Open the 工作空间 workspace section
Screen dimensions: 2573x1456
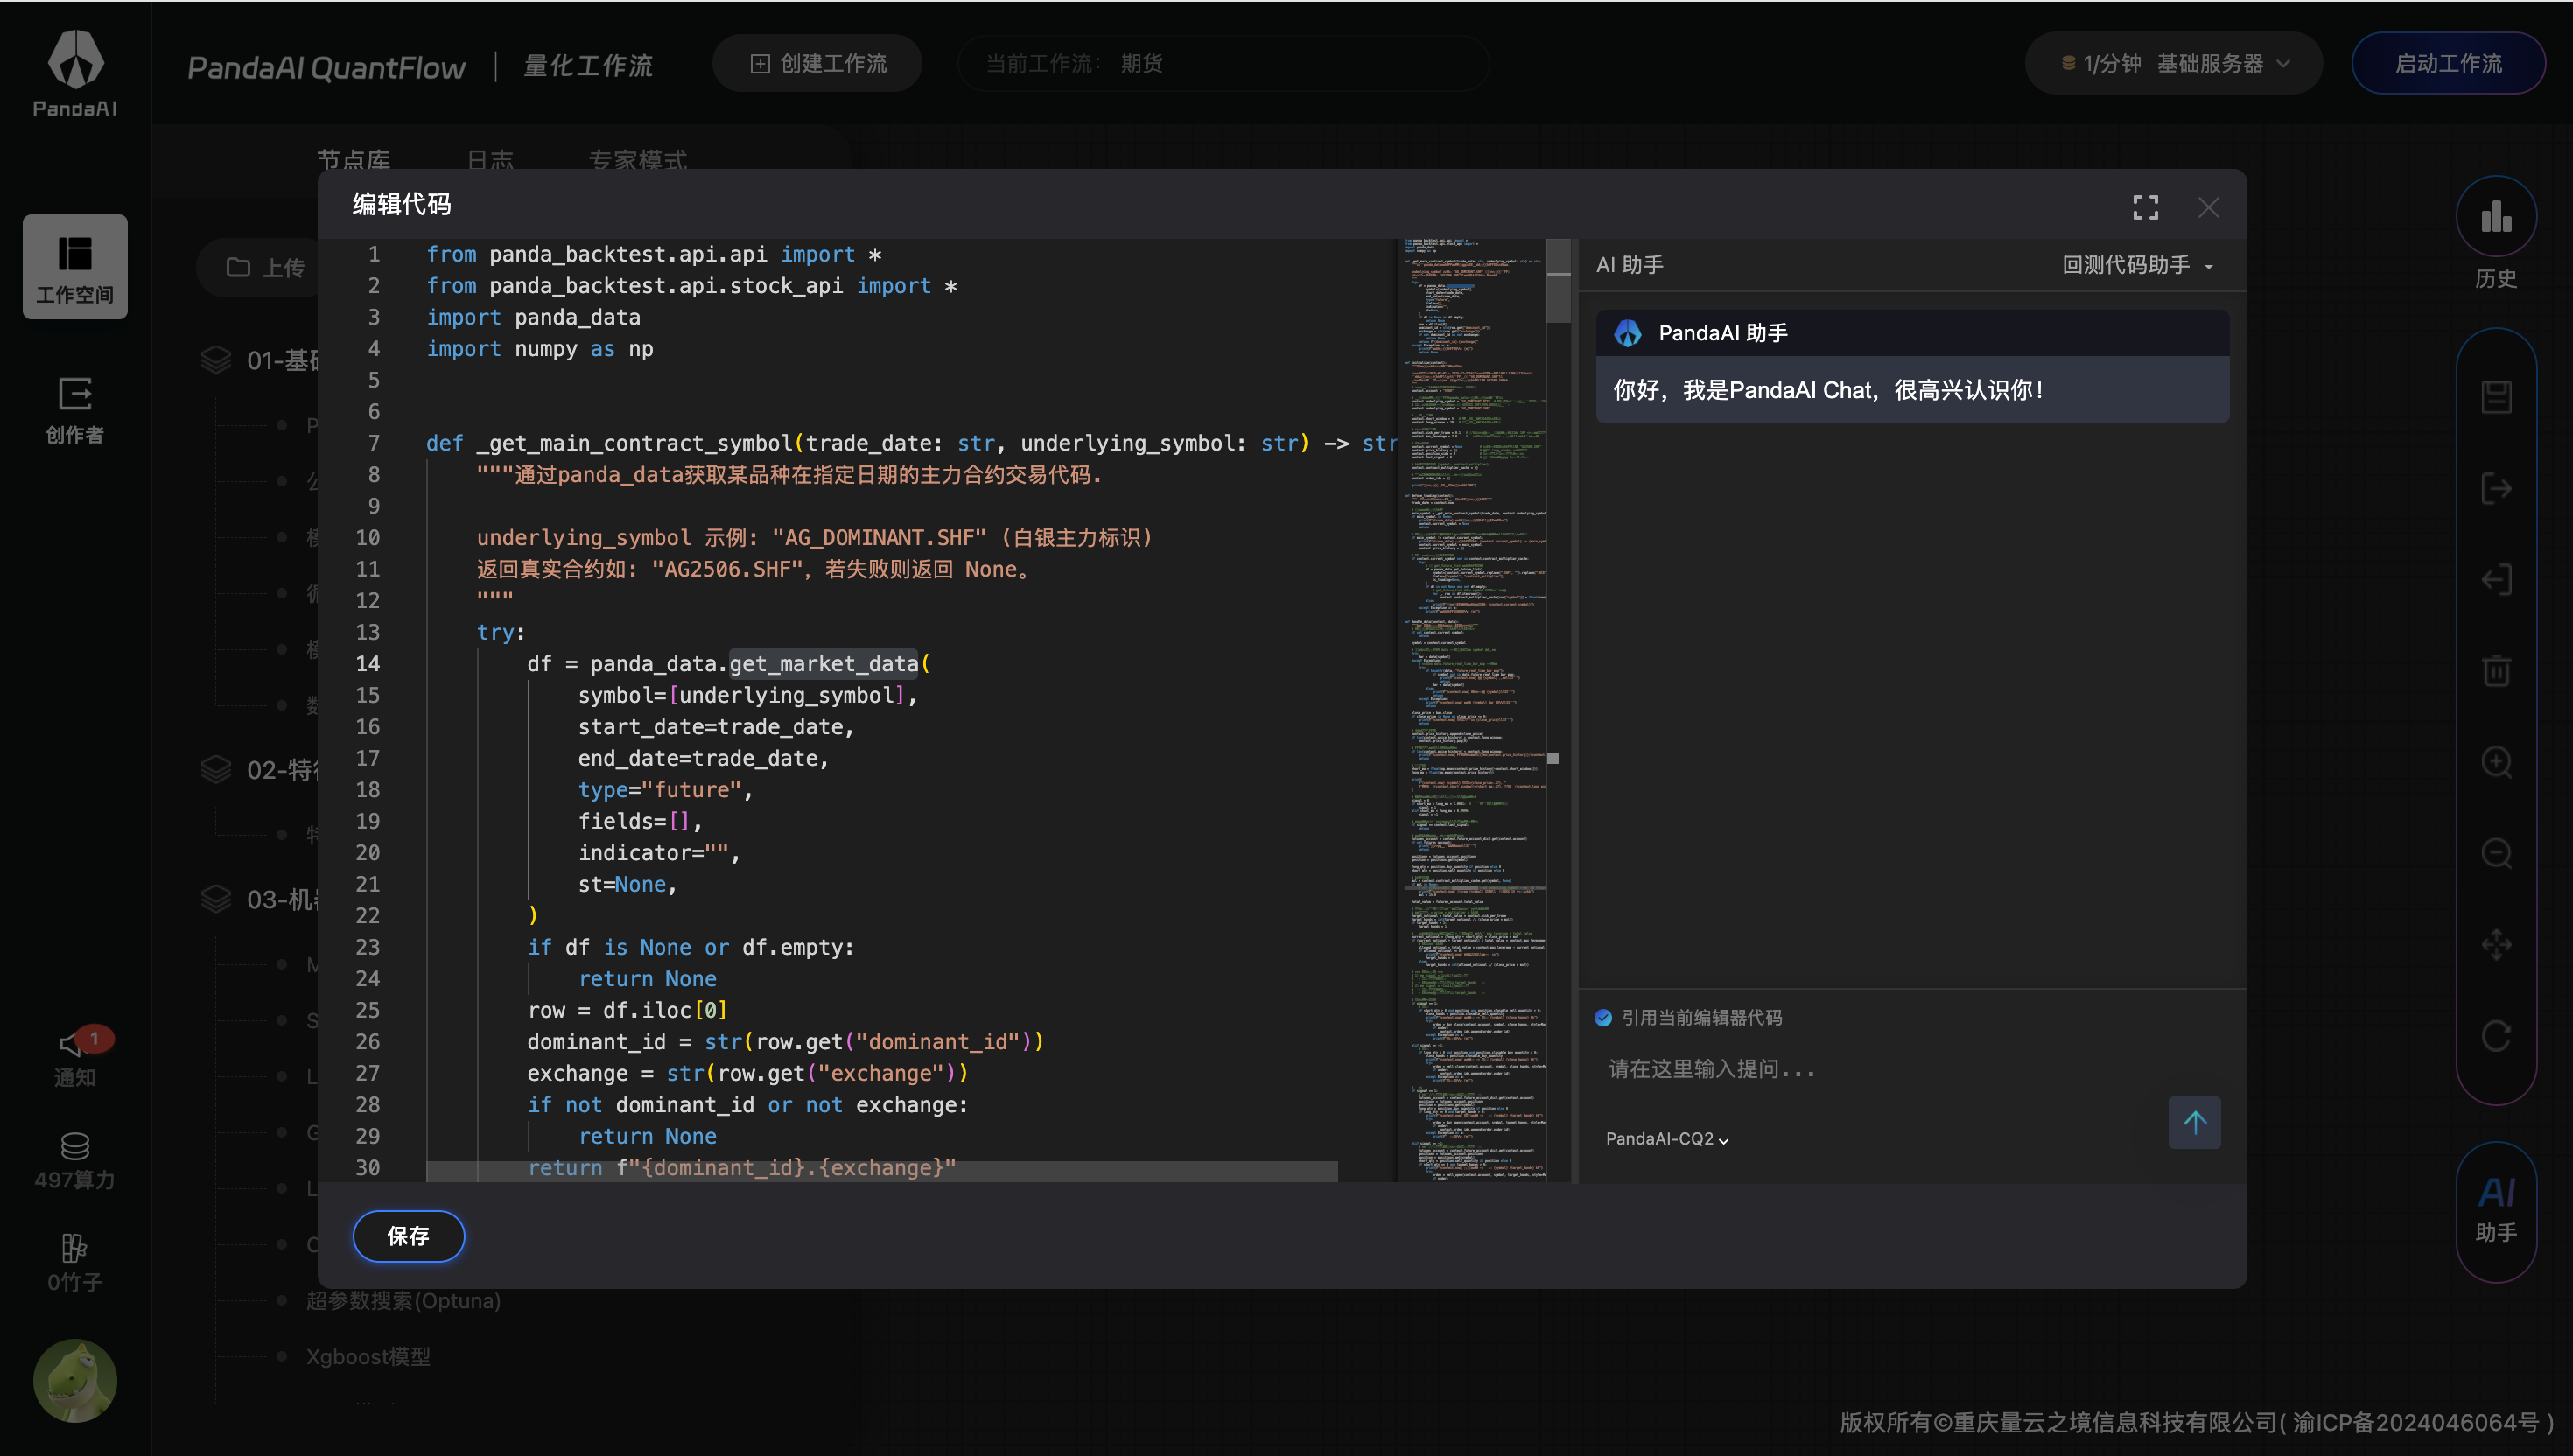(75, 267)
